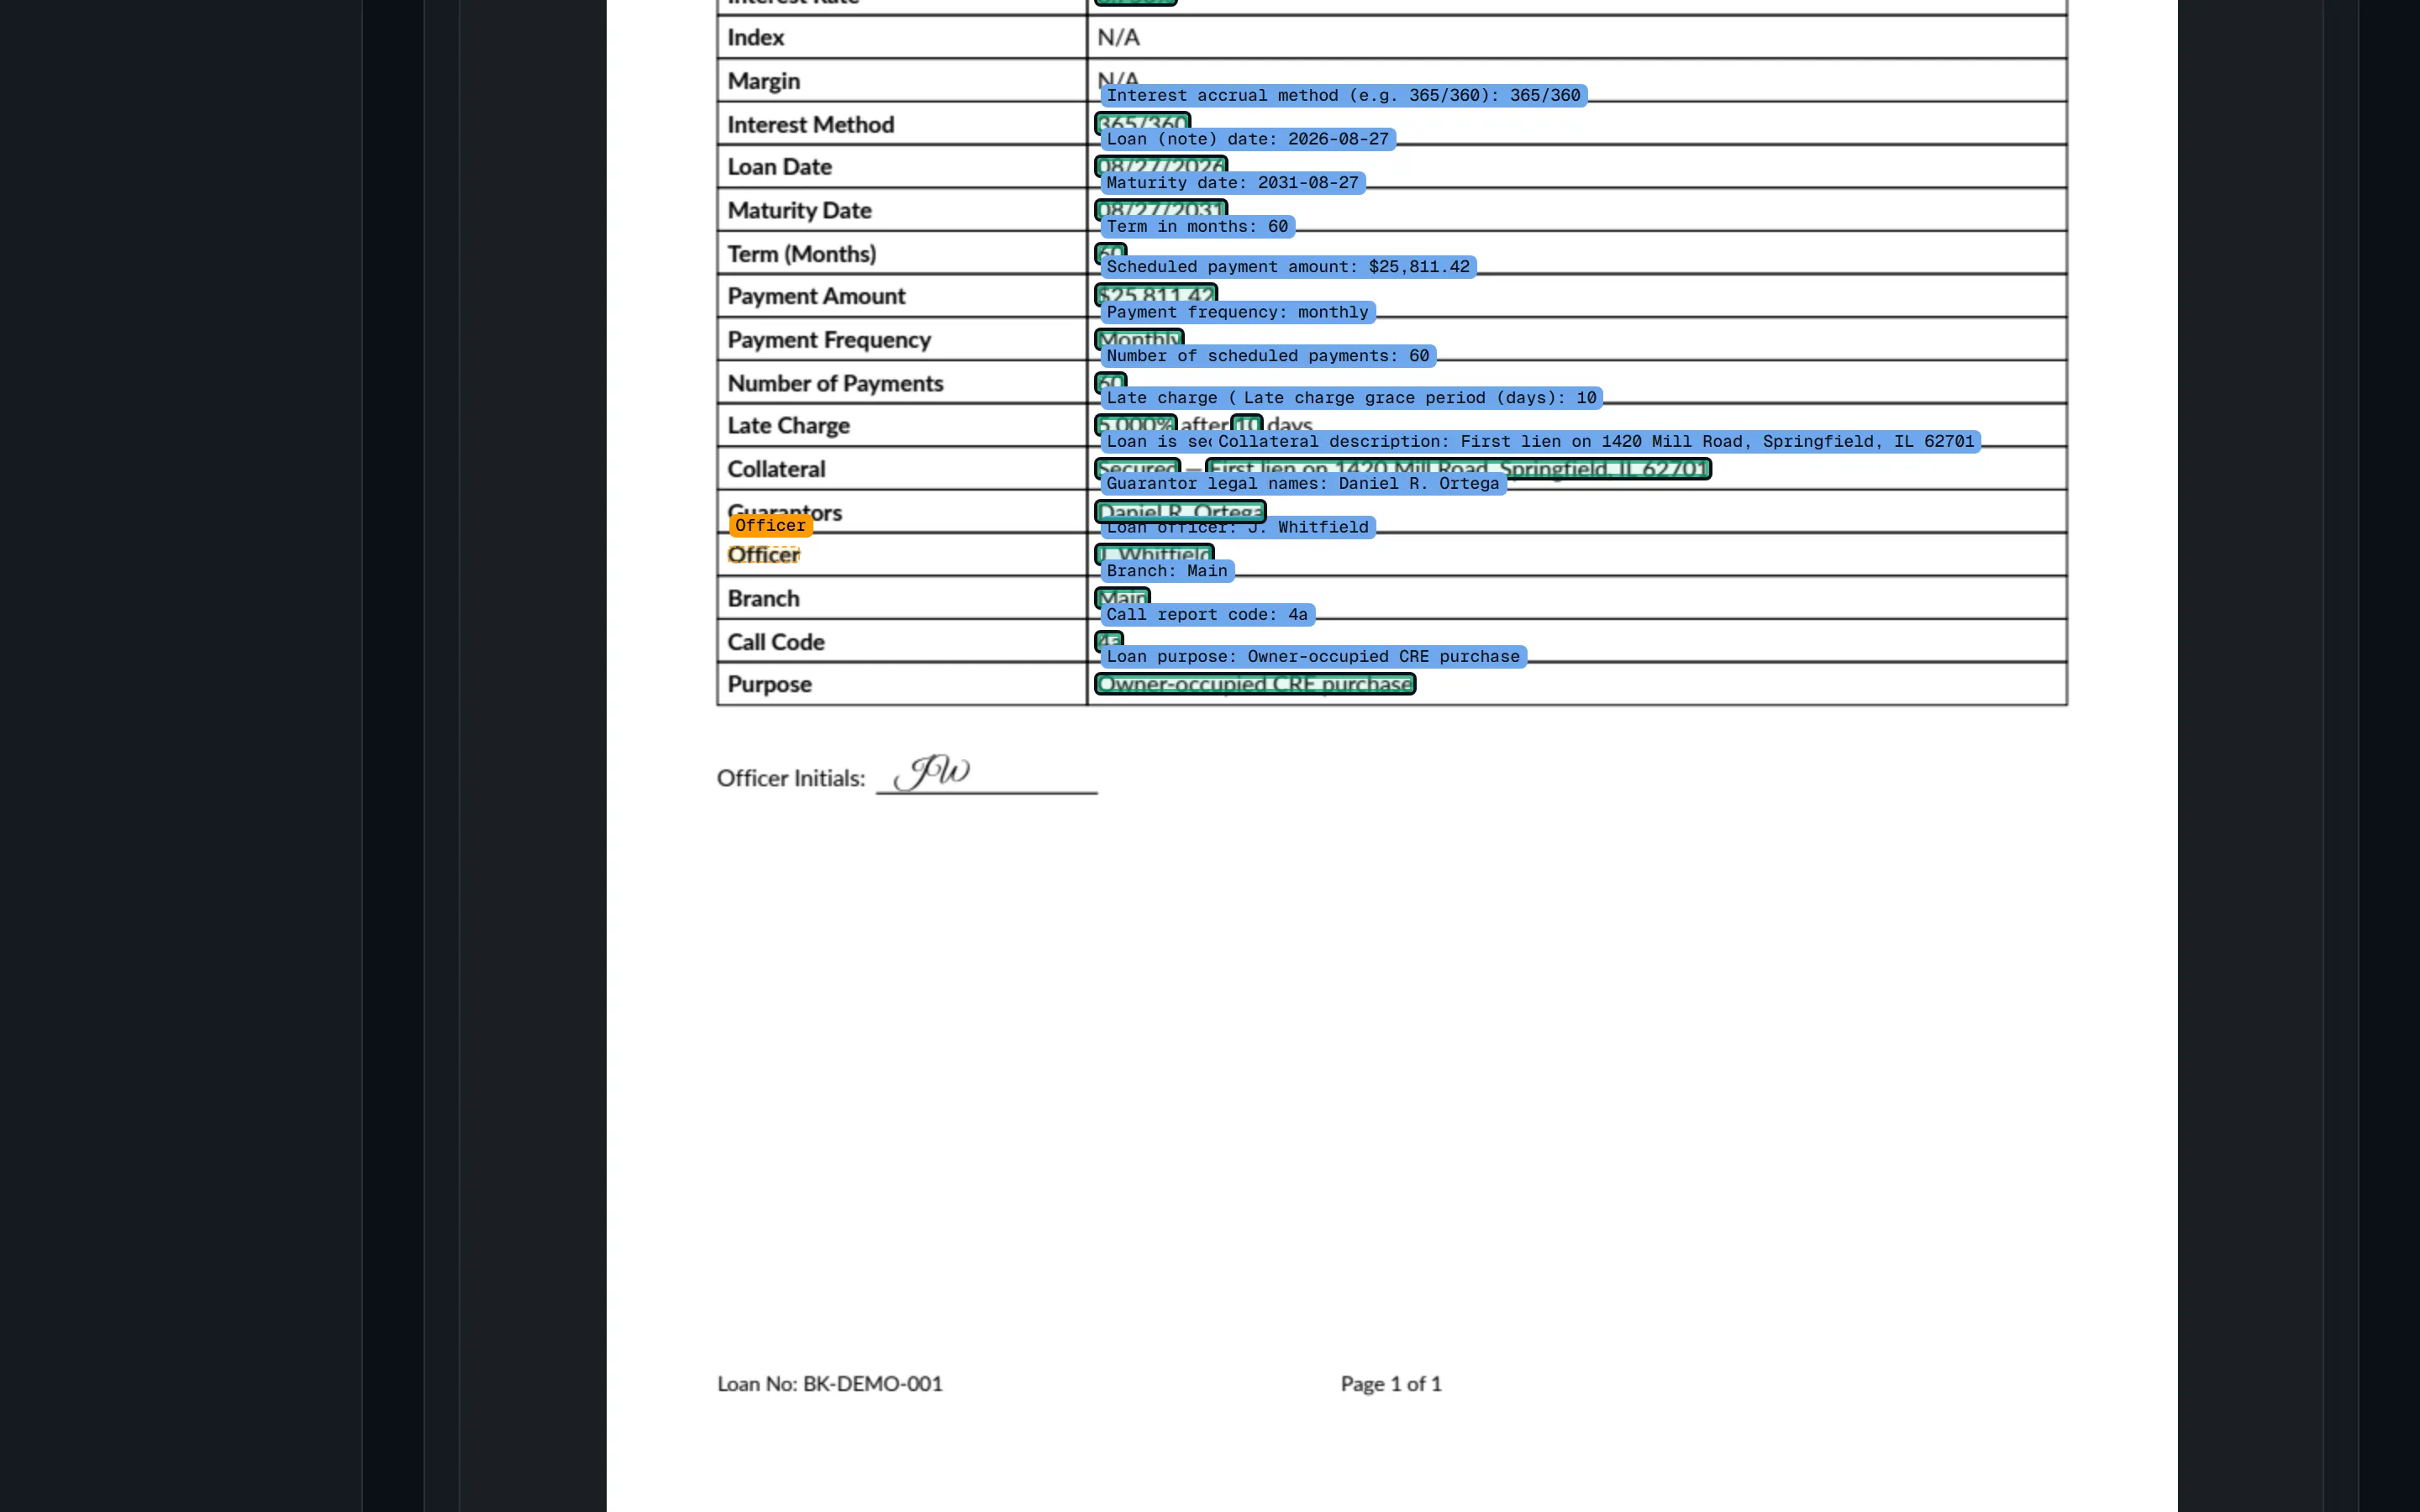The width and height of the screenshot is (2420, 1512).
Task: Click the "Branch: Main" annotation tag
Action: coord(1167,571)
